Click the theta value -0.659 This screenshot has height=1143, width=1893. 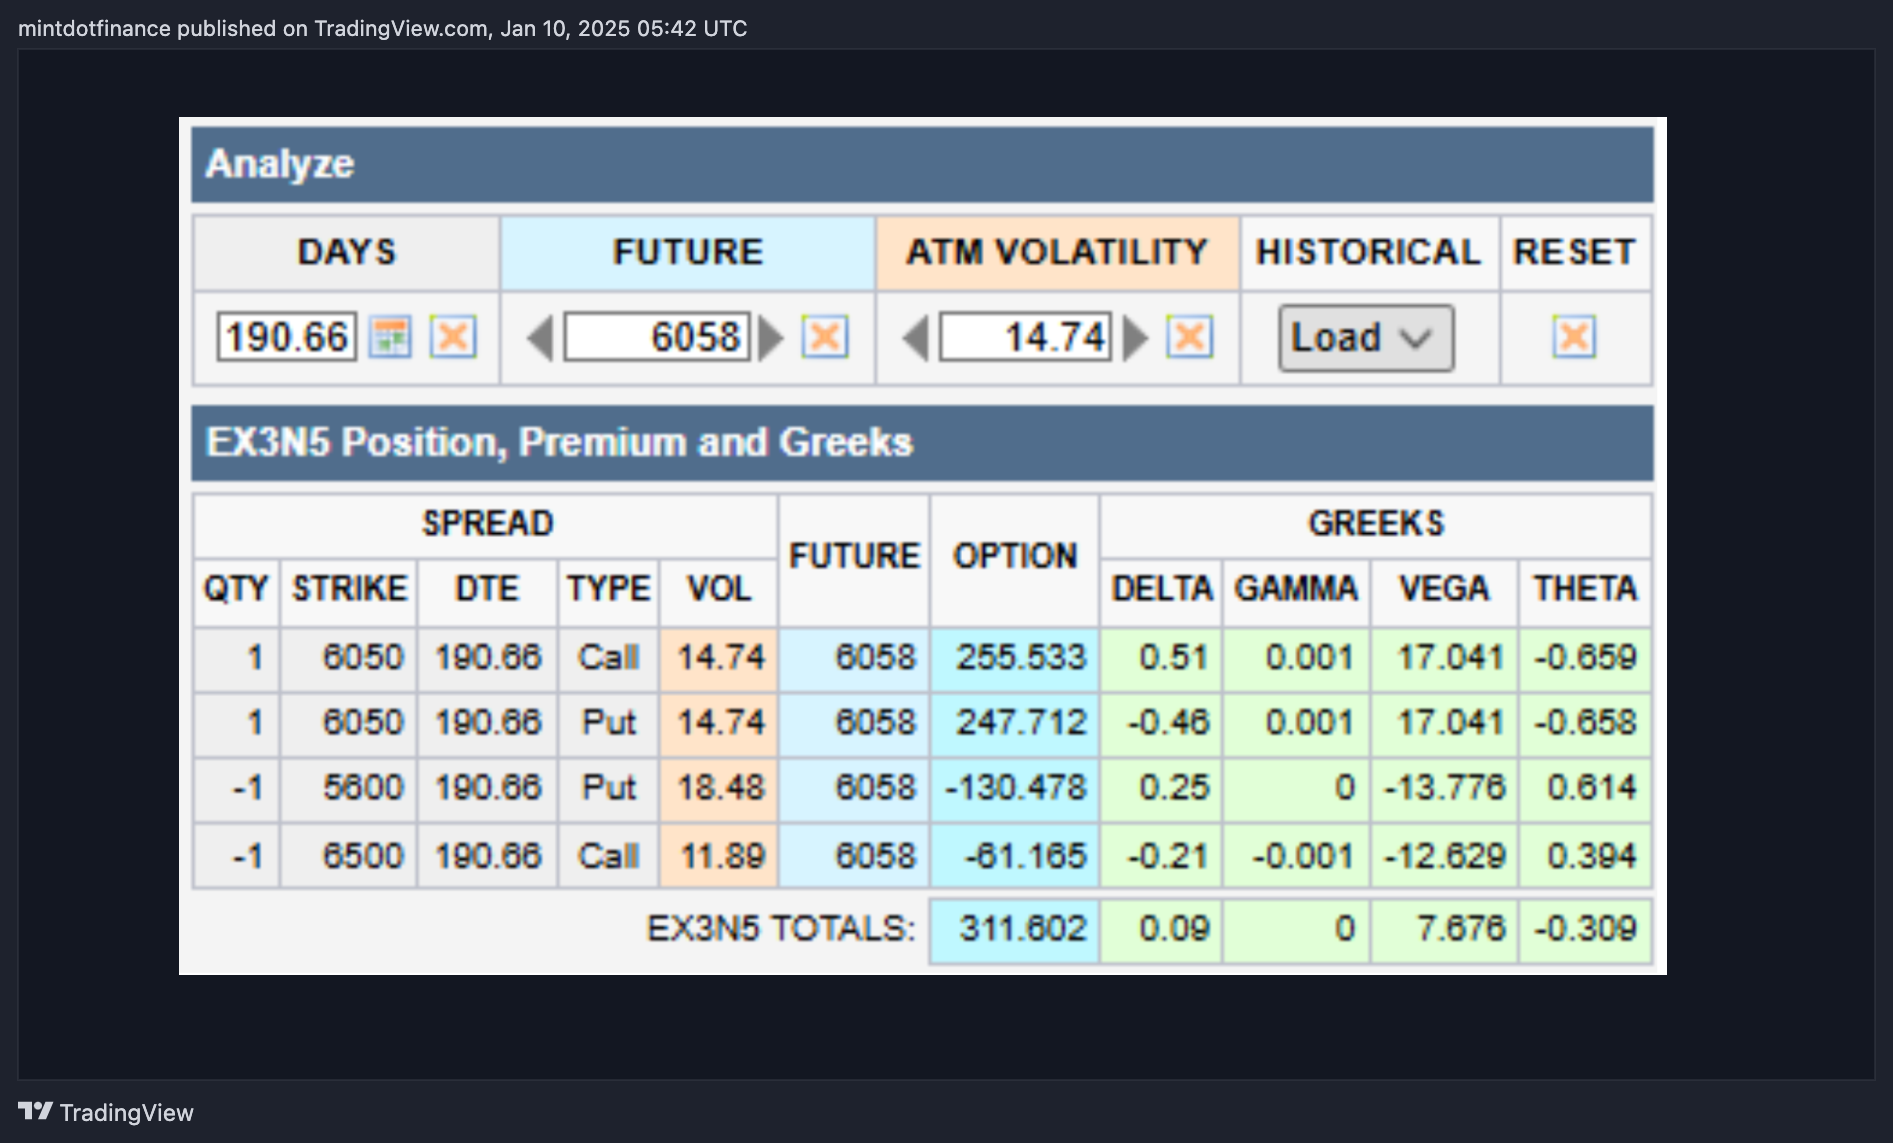(x=1585, y=658)
